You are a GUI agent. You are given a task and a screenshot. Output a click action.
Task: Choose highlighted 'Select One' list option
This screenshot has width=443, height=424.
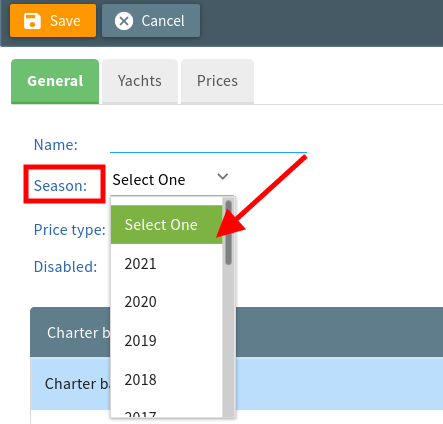(x=167, y=225)
